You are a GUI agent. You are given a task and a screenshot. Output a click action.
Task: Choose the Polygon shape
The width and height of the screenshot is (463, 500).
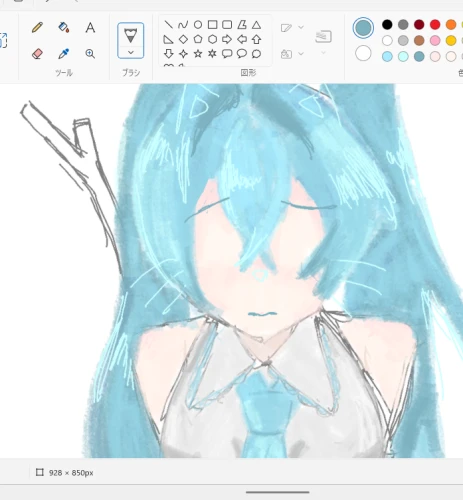[242, 25]
